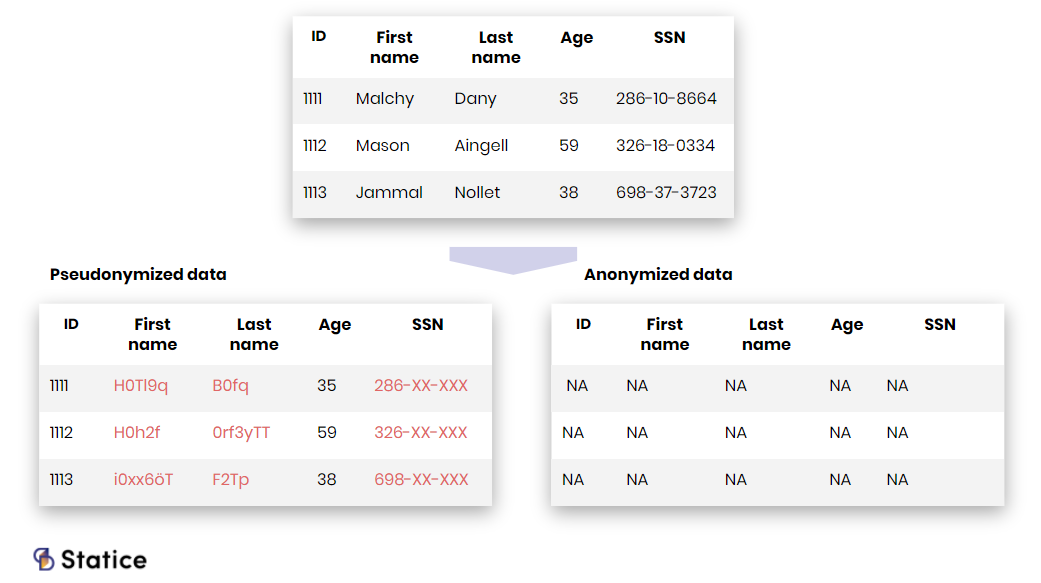Select the age 59 in original table
1041x583 pixels.
568,145
